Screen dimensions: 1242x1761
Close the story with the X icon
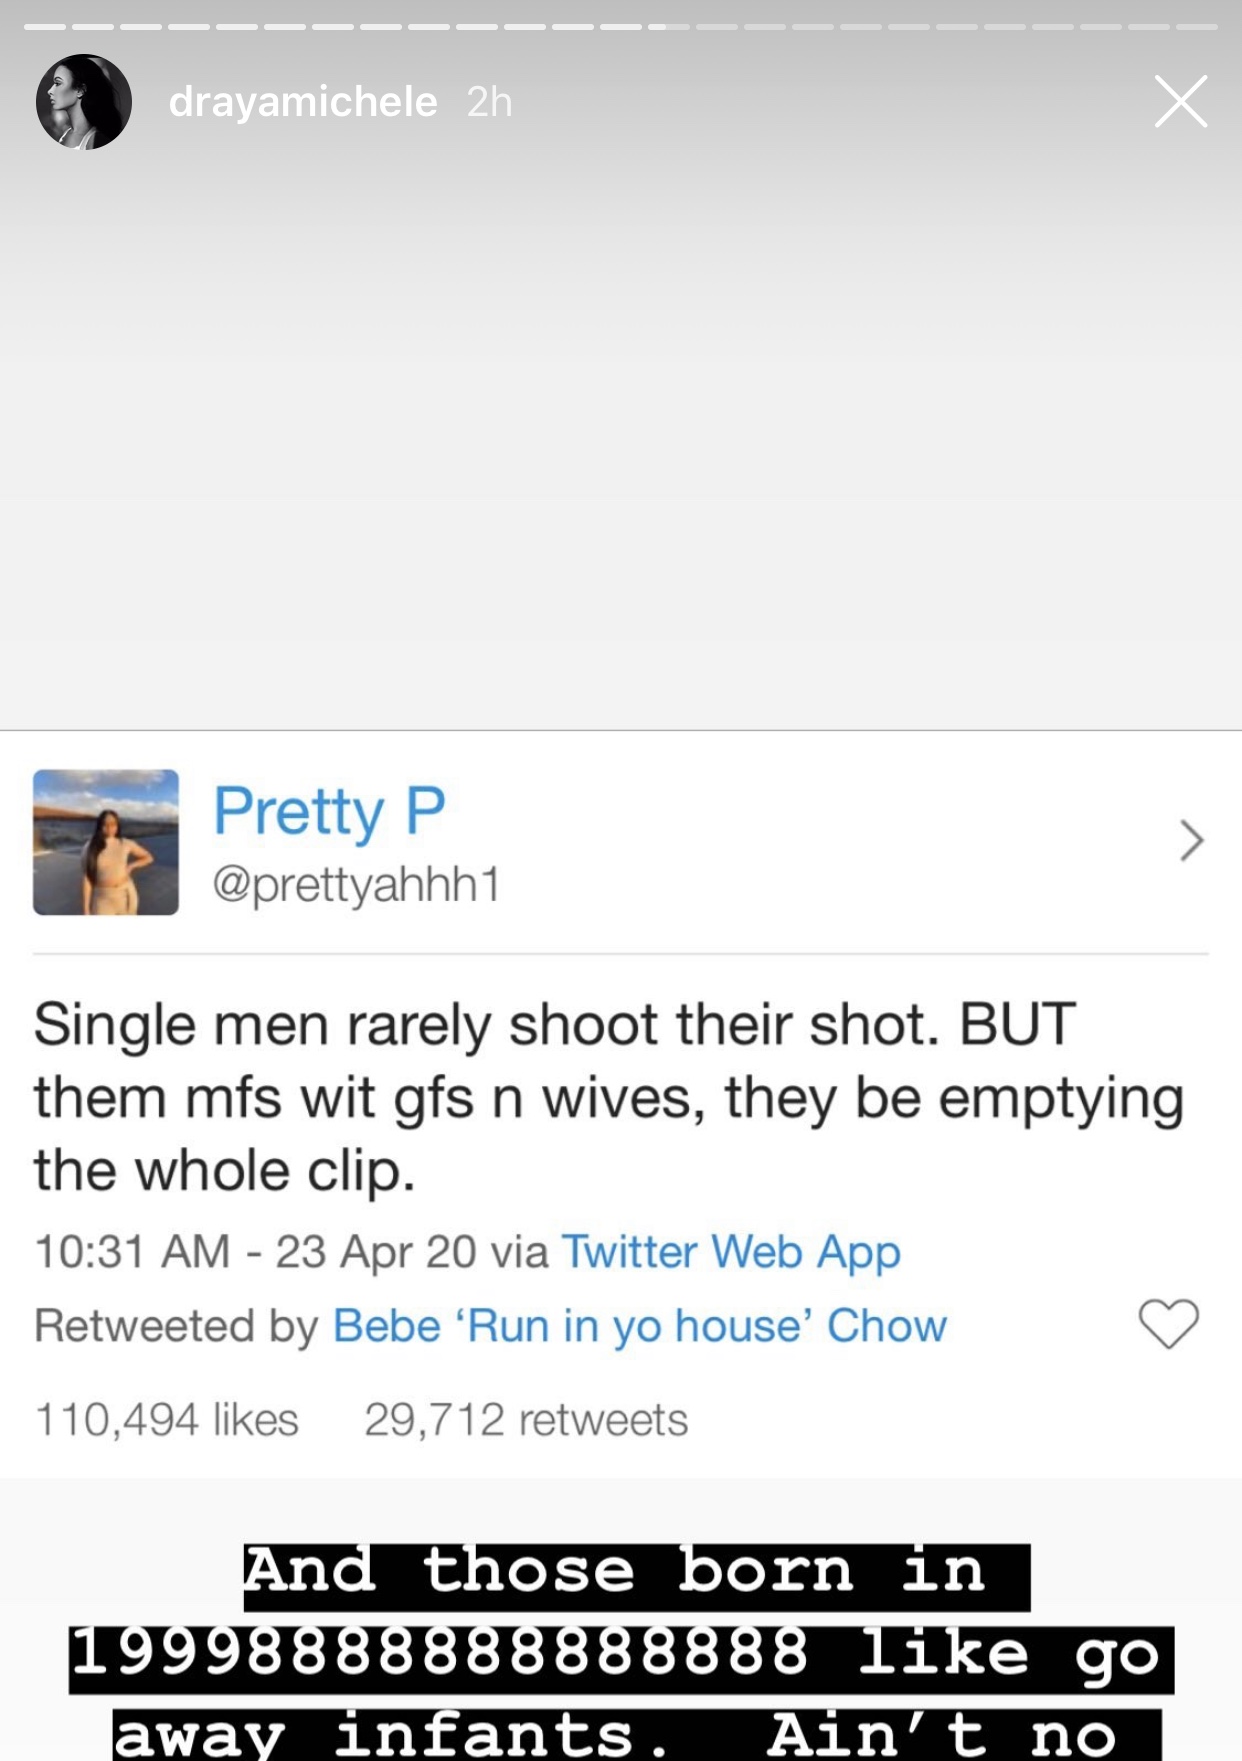coord(1181,101)
